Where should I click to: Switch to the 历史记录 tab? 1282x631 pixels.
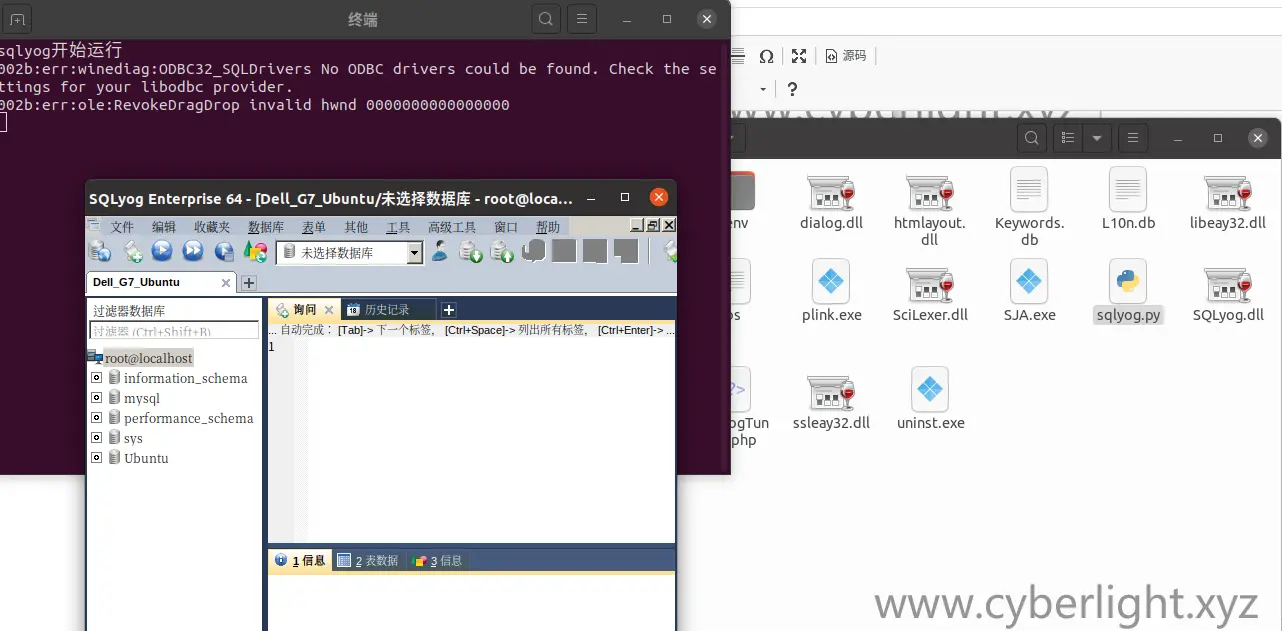coord(387,310)
